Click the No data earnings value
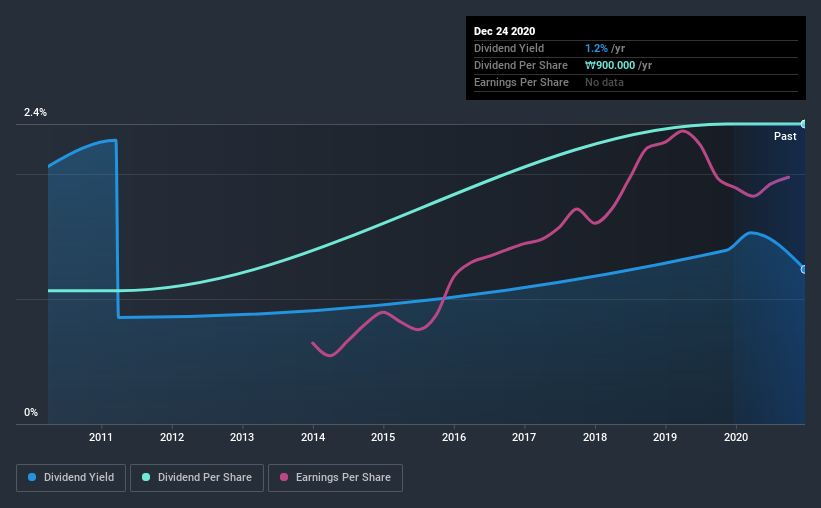This screenshot has height=508, width=821. pos(604,82)
